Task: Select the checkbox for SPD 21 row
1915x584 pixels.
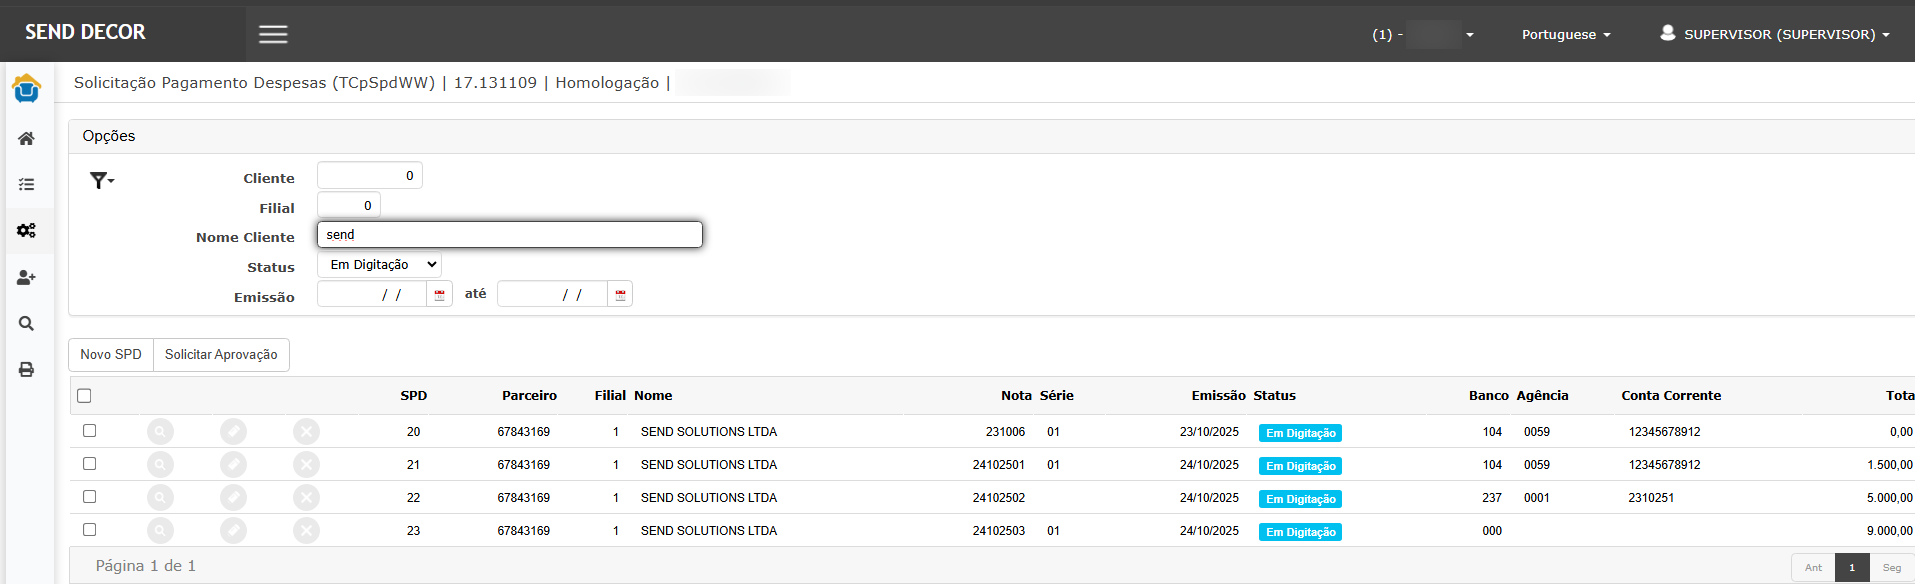Action: pyautogui.click(x=89, y=464)
